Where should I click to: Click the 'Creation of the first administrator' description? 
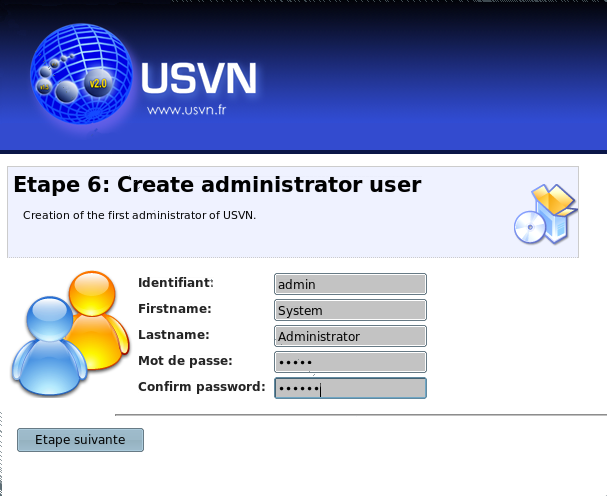[140, 214]
